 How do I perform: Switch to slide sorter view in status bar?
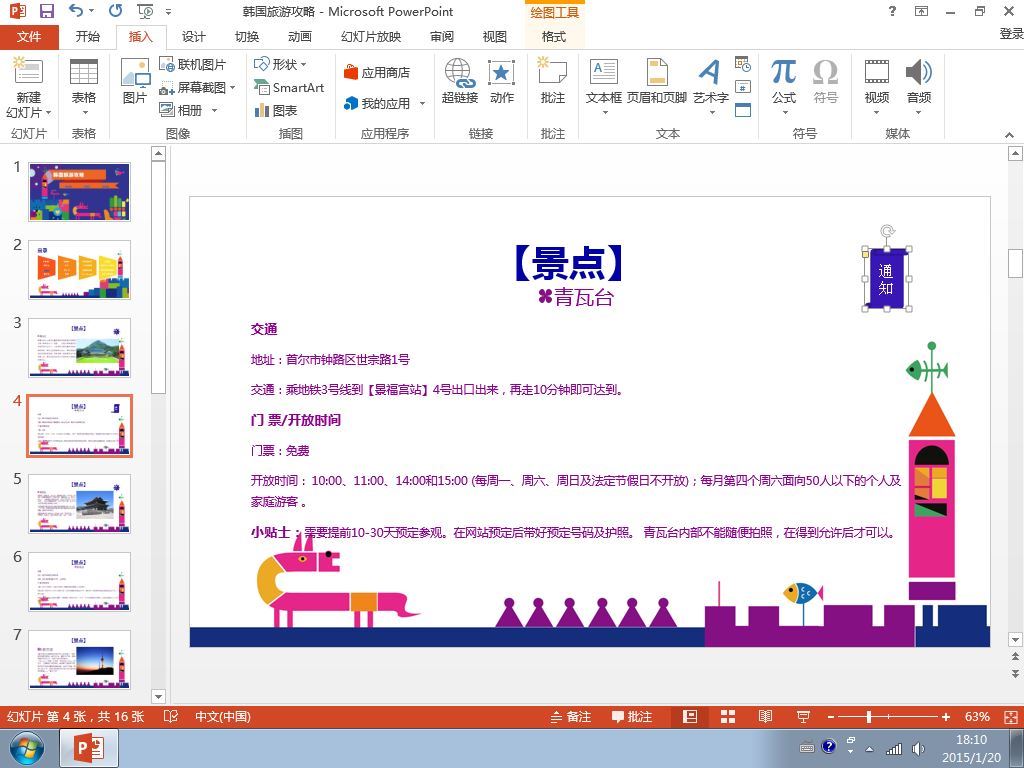point(728,716)
